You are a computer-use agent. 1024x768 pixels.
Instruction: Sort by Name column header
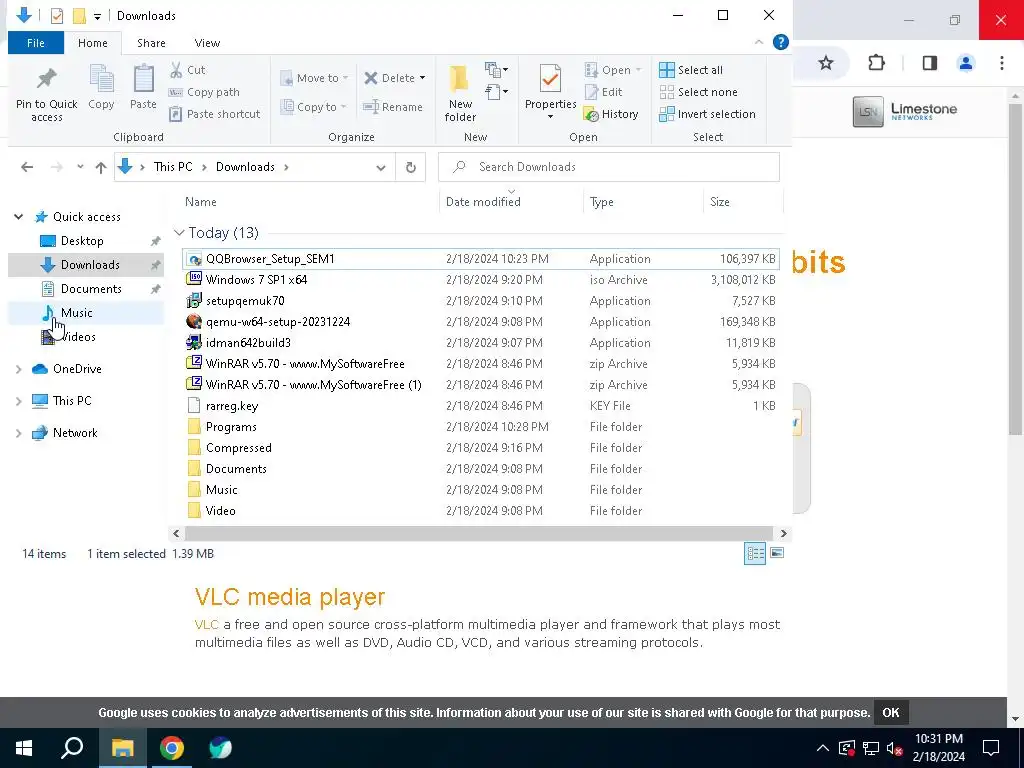pos(200,202)
